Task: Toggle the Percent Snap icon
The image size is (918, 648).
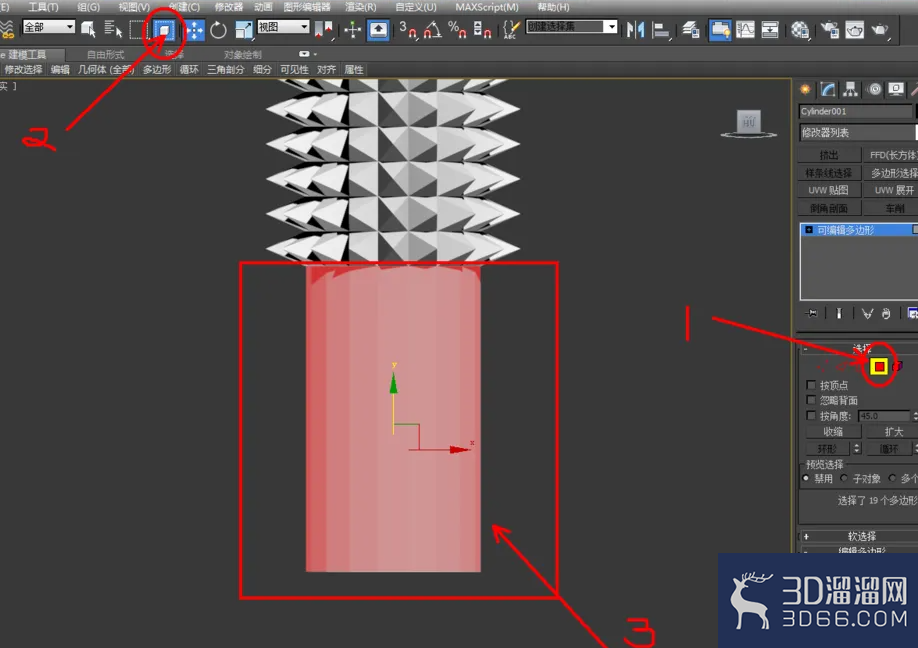Action: [457, 29]
